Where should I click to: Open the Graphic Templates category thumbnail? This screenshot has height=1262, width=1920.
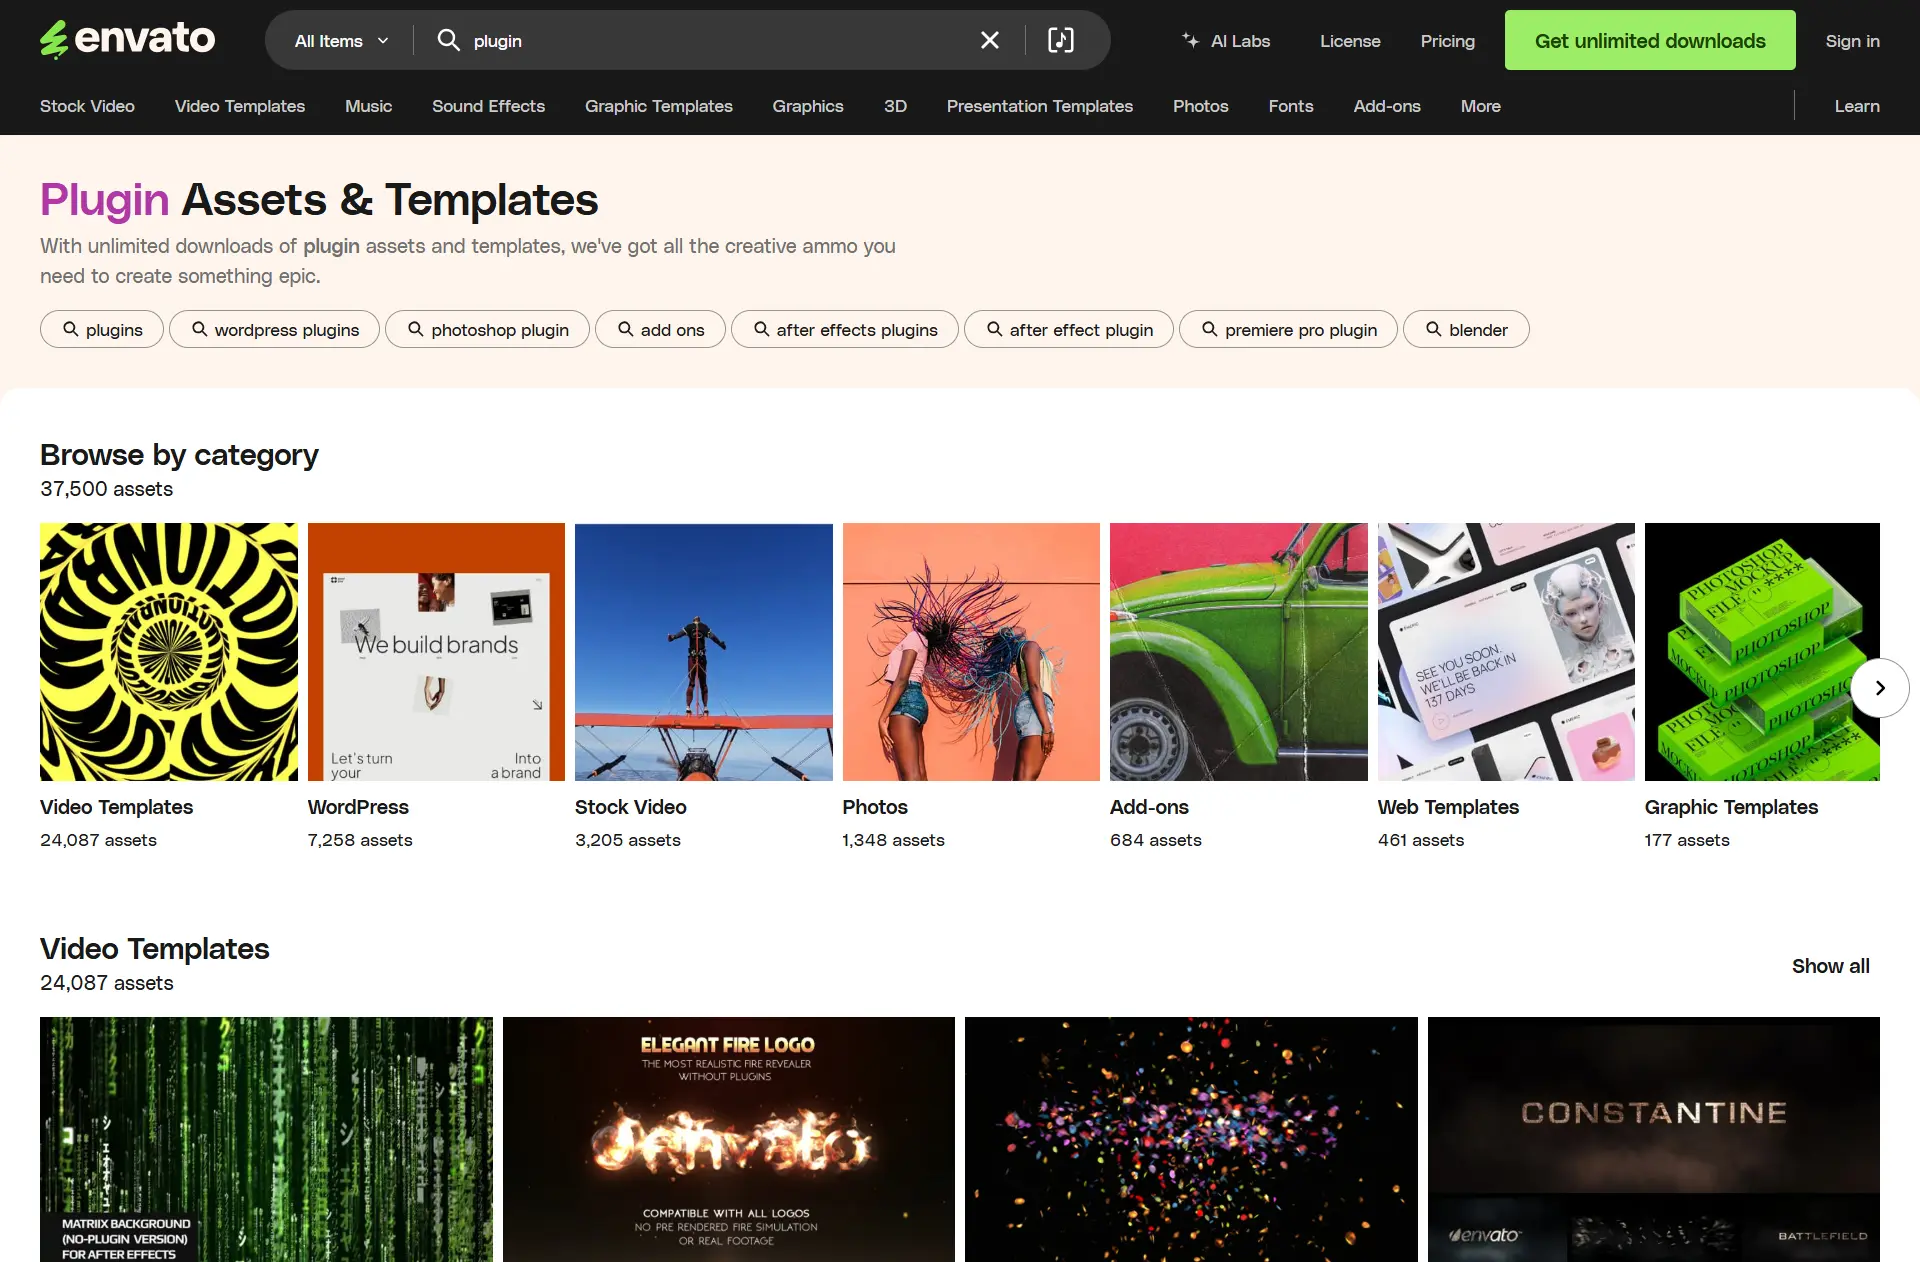(x=1762, y=652)
